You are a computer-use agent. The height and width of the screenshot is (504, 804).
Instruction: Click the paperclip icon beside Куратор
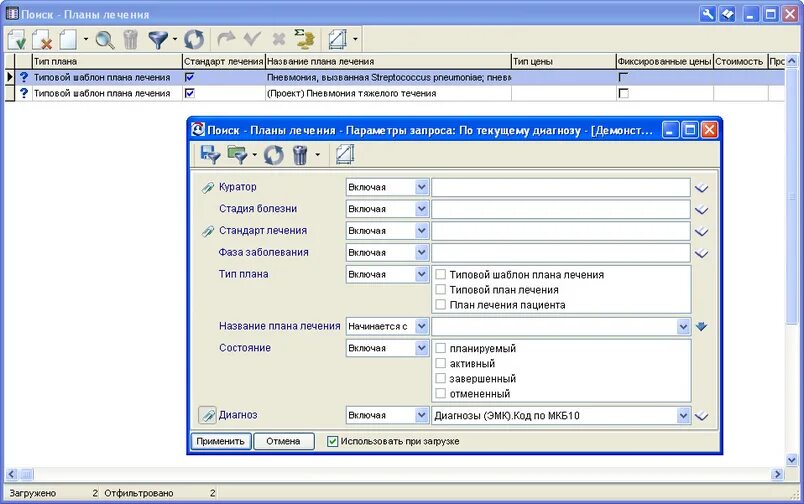[208, 188]
